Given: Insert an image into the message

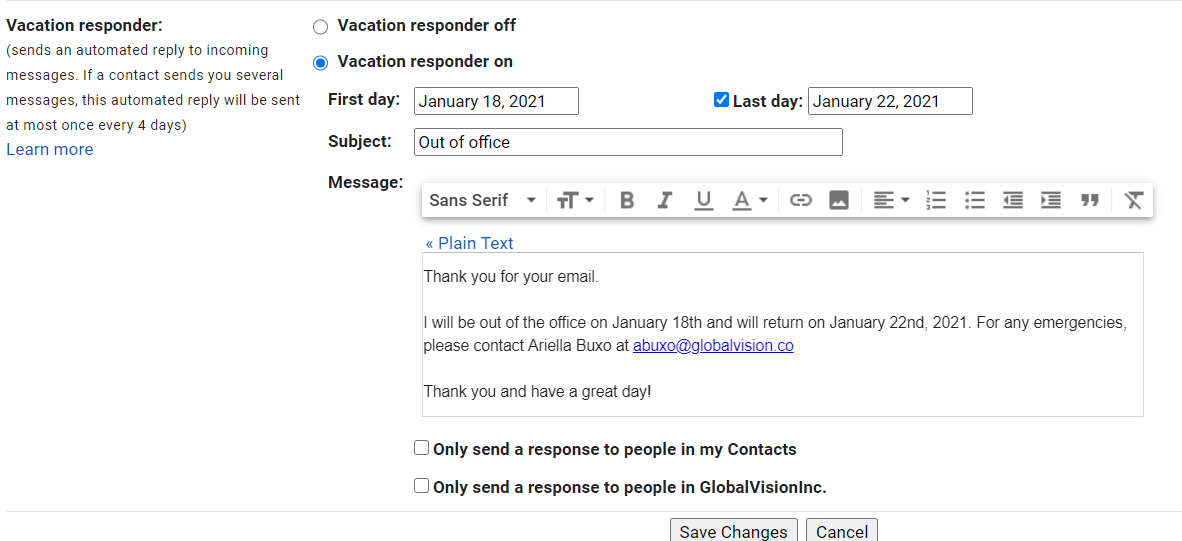Looking at the screenshot, I should coord(839,200).
